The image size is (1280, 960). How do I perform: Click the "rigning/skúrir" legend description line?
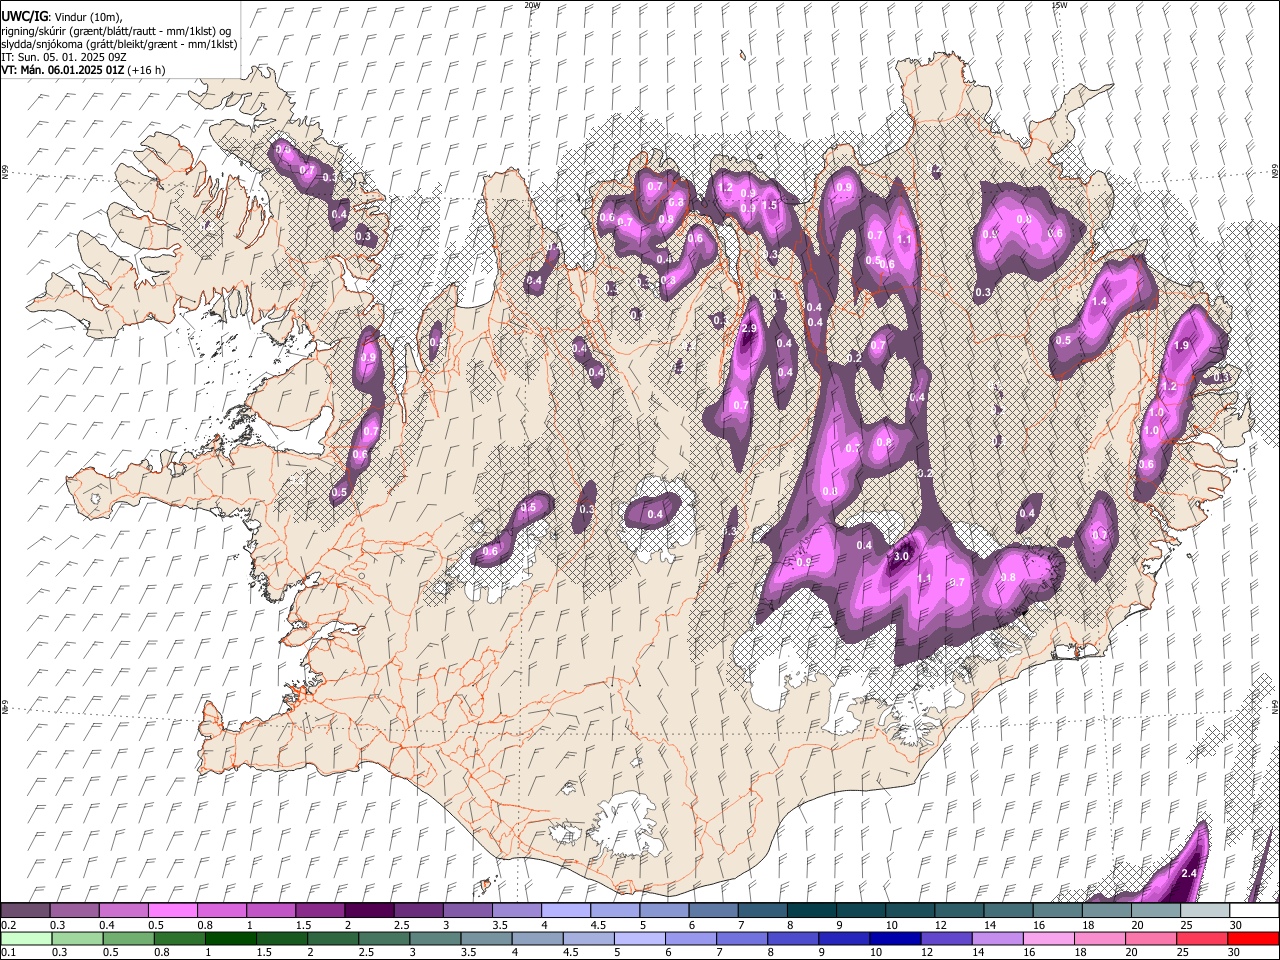(115, 31)
